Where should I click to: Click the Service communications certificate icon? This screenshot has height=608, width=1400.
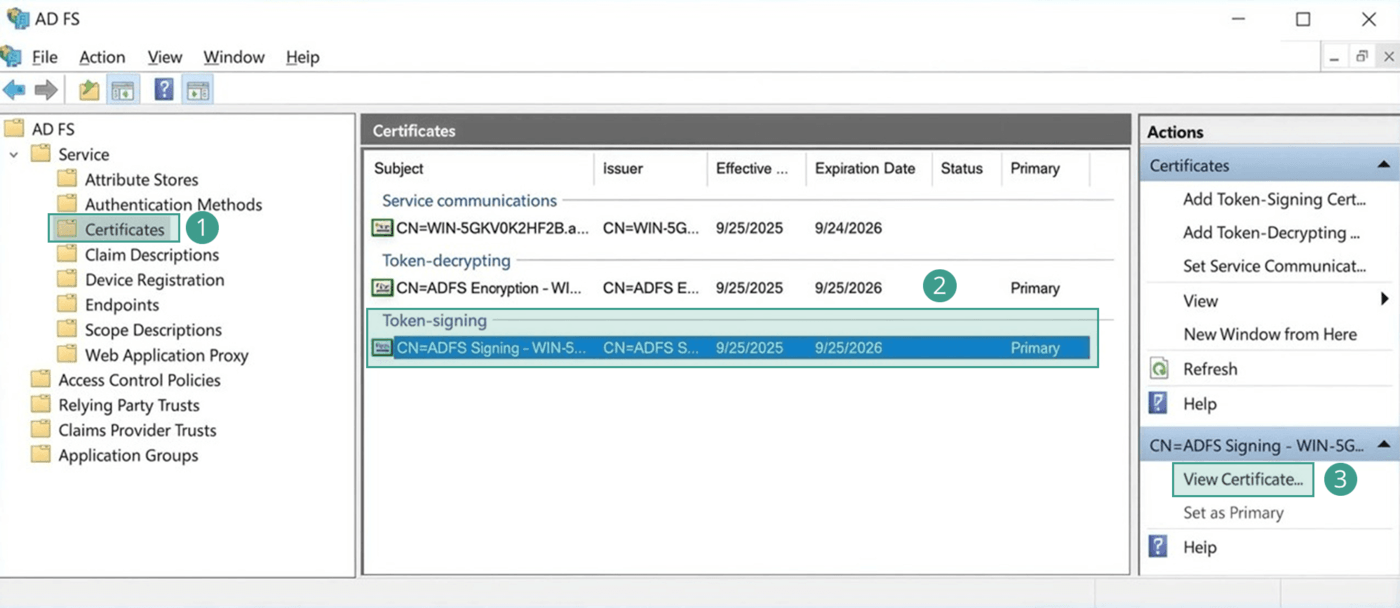tap(382, 228)
